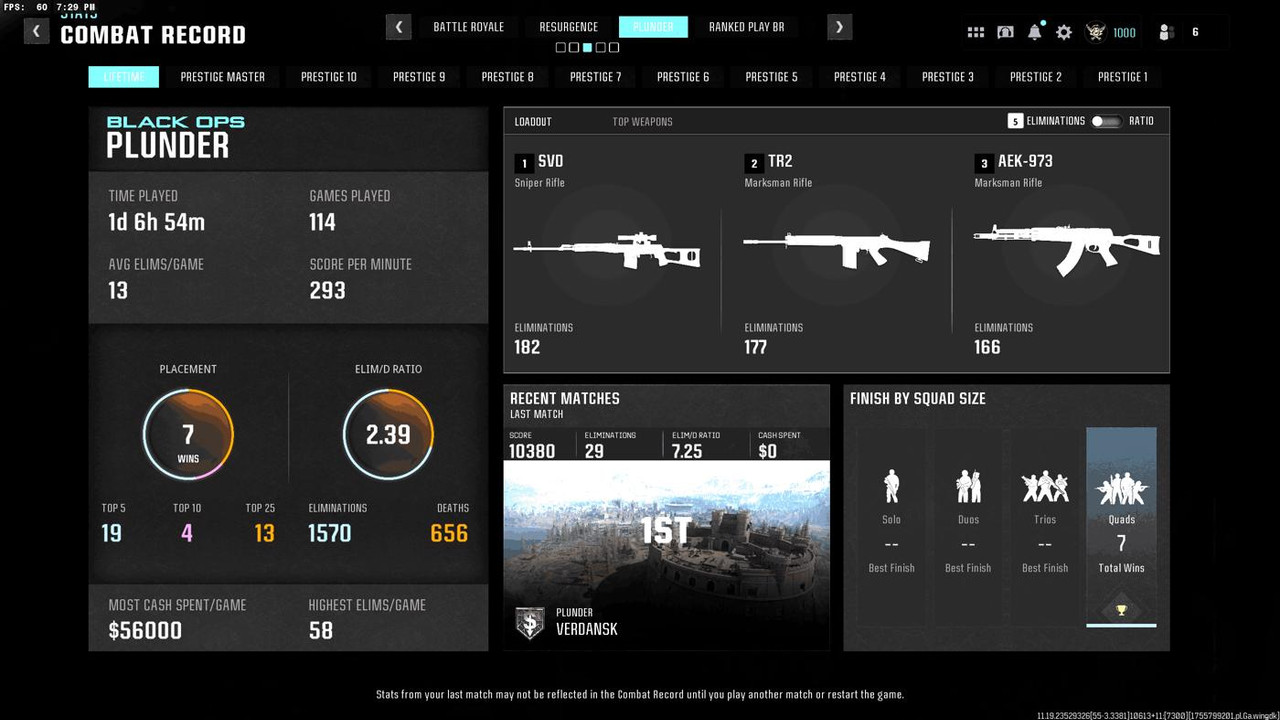Click the trophy icon under Quads
Screen dimensions: 1280x720
click(1122, 610)
